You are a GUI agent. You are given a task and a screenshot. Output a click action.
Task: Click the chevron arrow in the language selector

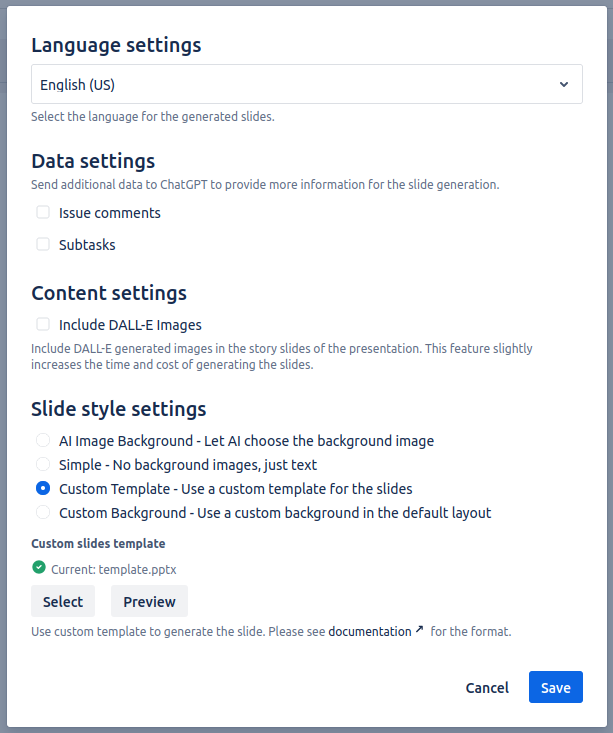(564, 85)
